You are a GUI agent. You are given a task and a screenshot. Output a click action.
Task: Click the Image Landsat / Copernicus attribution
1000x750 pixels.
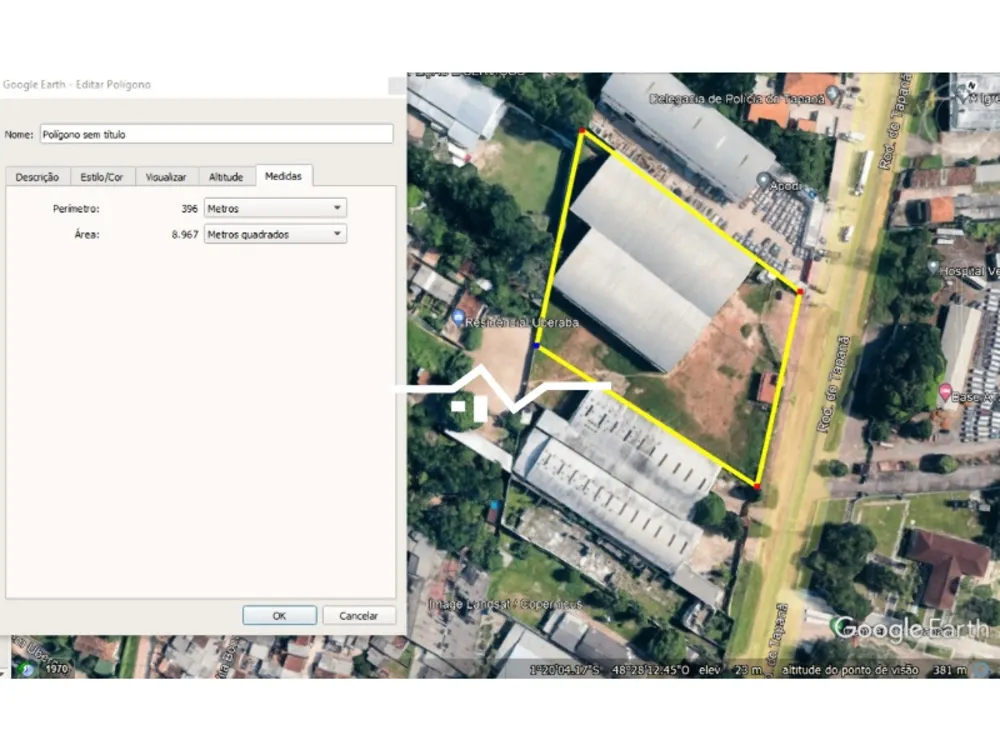[x=504, y=603]
